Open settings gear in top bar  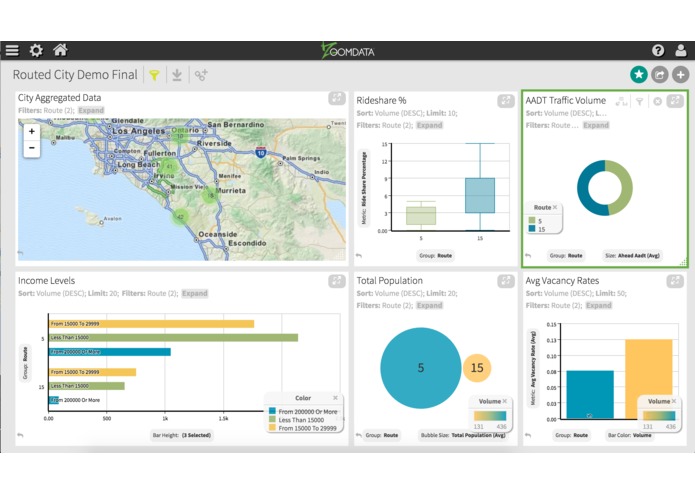pyautogui.click(x=36, y=51)
